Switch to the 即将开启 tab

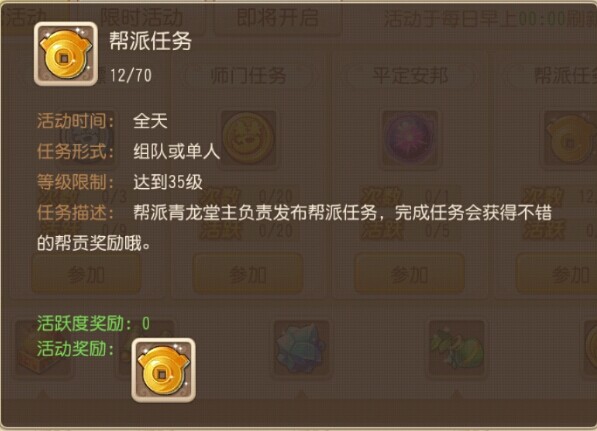pos(278,18)
